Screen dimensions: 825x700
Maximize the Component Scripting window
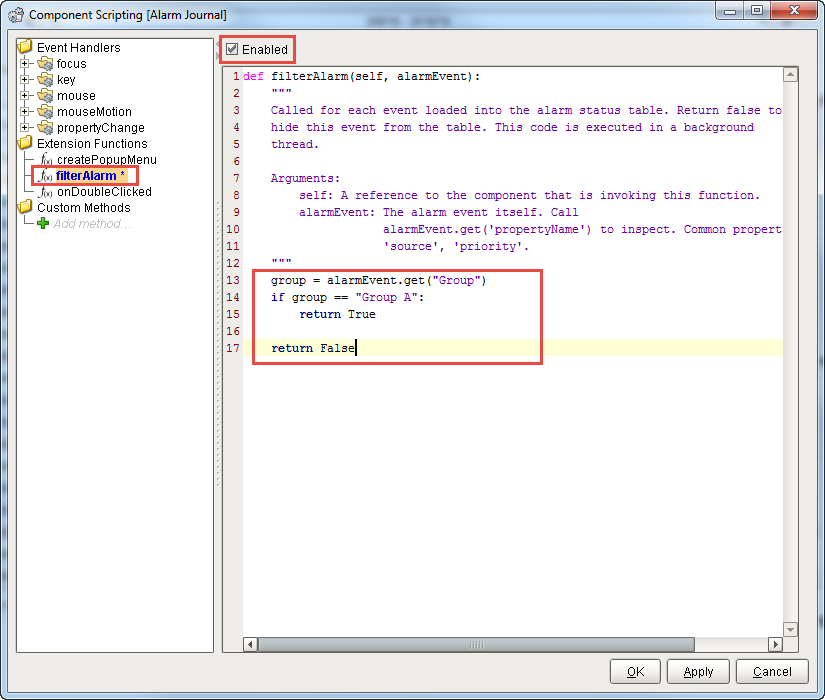[x=757, y=11]
